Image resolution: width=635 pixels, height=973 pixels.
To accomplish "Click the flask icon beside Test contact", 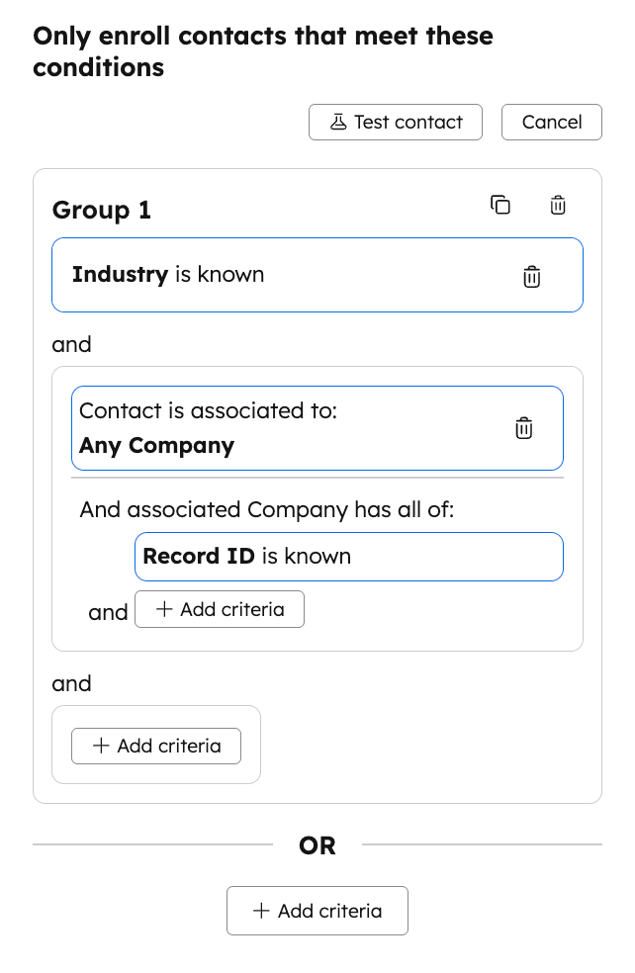I will click(x=339, y=121).
